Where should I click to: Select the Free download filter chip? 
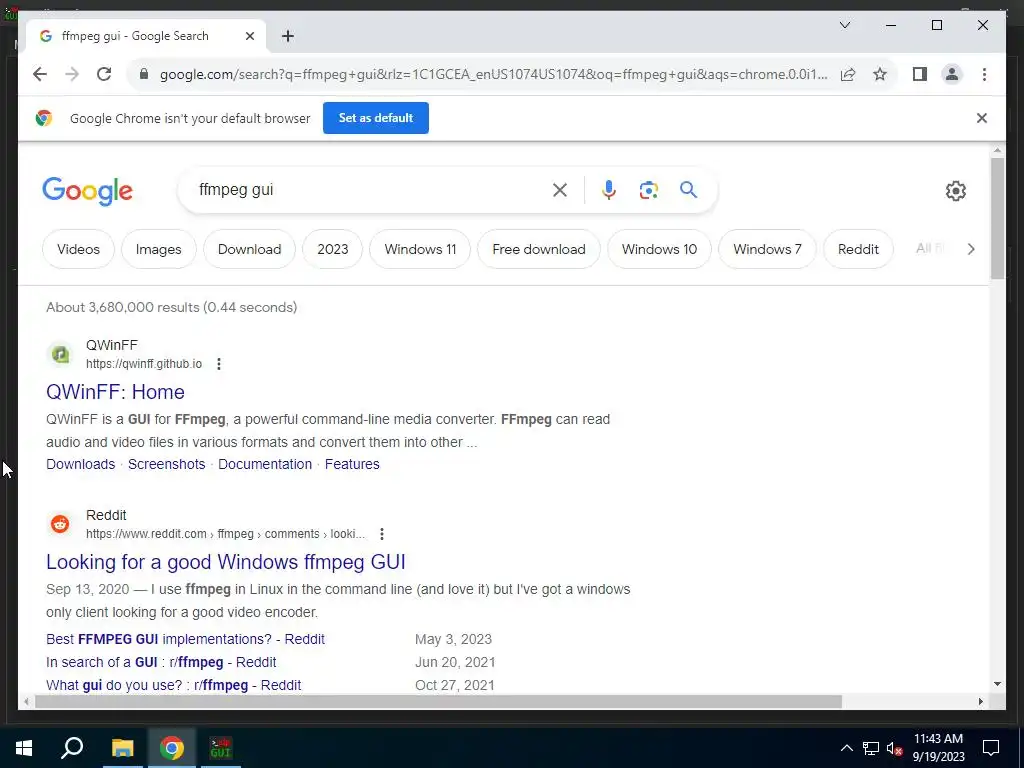pos(539,249)
